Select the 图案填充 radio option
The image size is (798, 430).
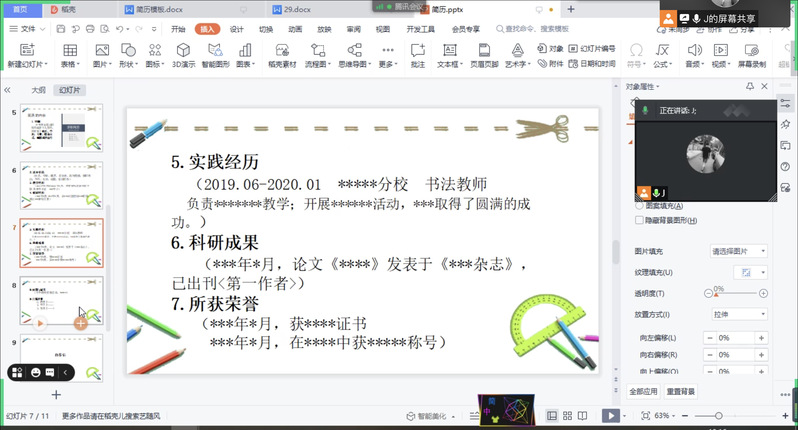[640, 206]
